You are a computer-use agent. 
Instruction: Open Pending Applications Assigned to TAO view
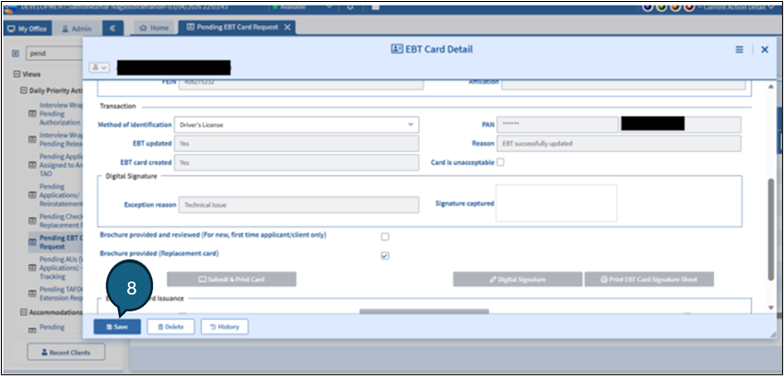point(60,165)
